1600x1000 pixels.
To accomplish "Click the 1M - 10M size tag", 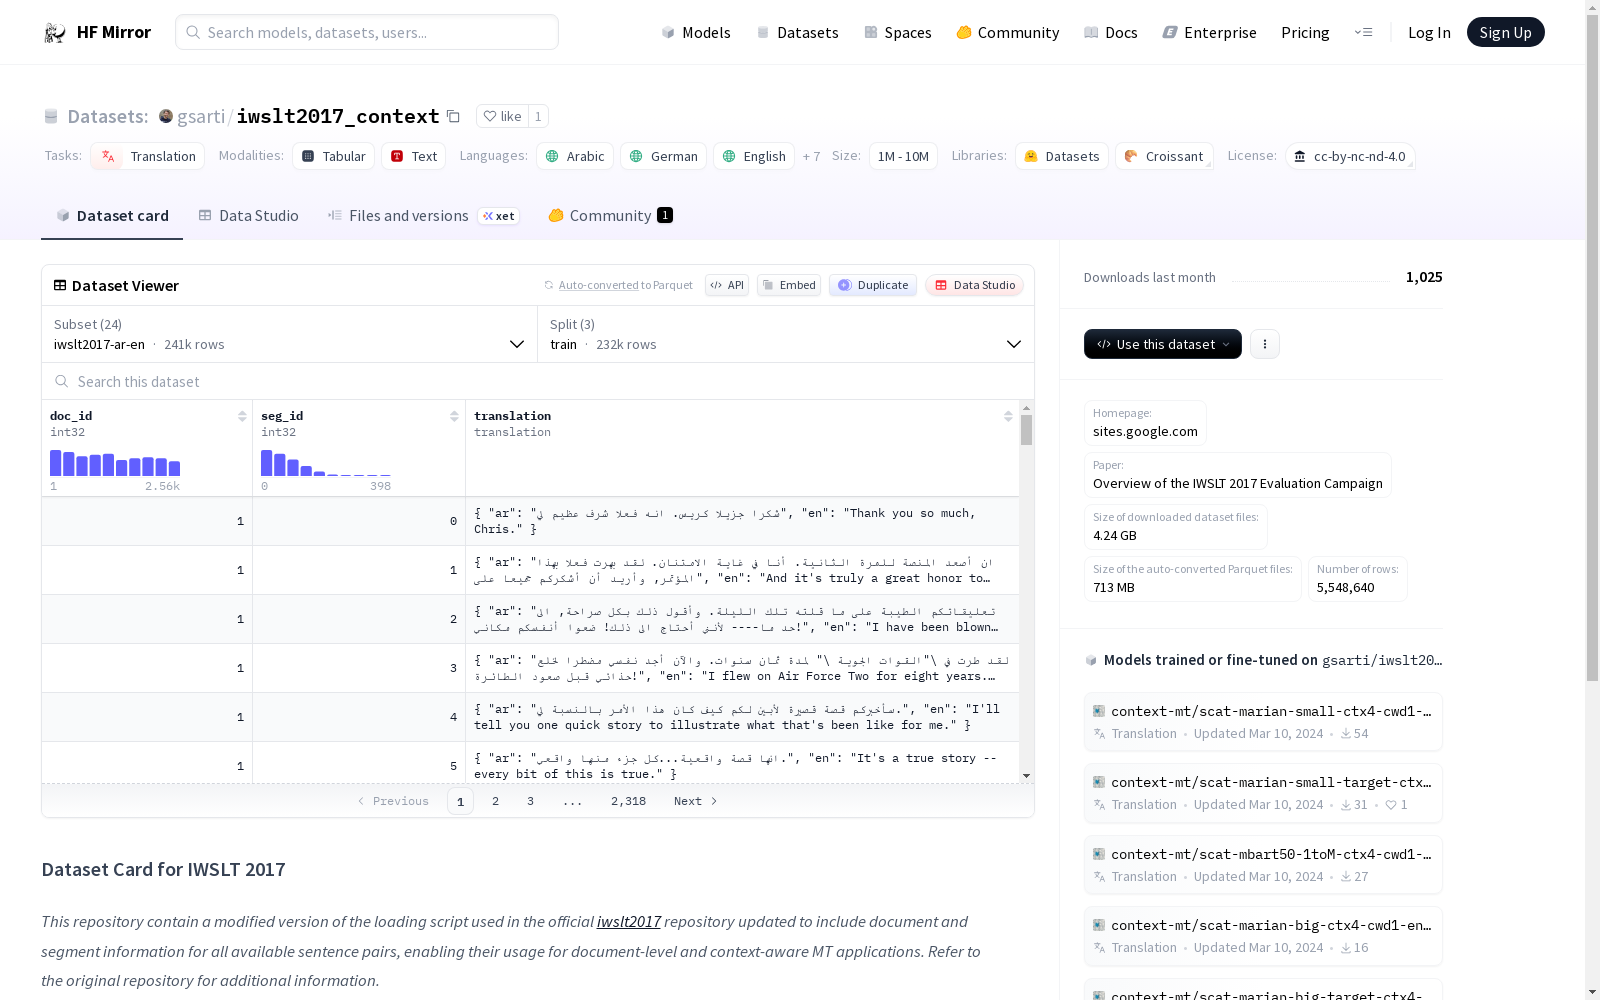I will [903, 156].
